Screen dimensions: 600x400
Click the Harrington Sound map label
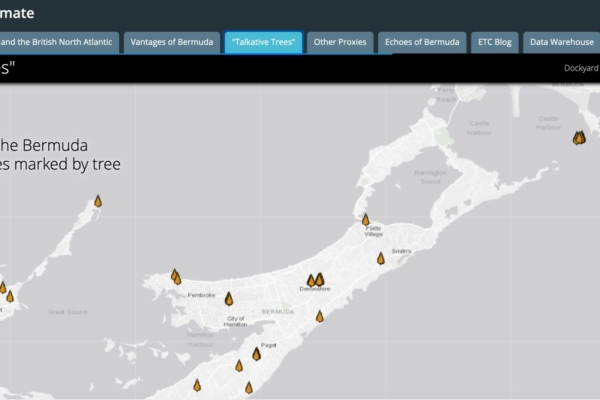click(430, 177)
